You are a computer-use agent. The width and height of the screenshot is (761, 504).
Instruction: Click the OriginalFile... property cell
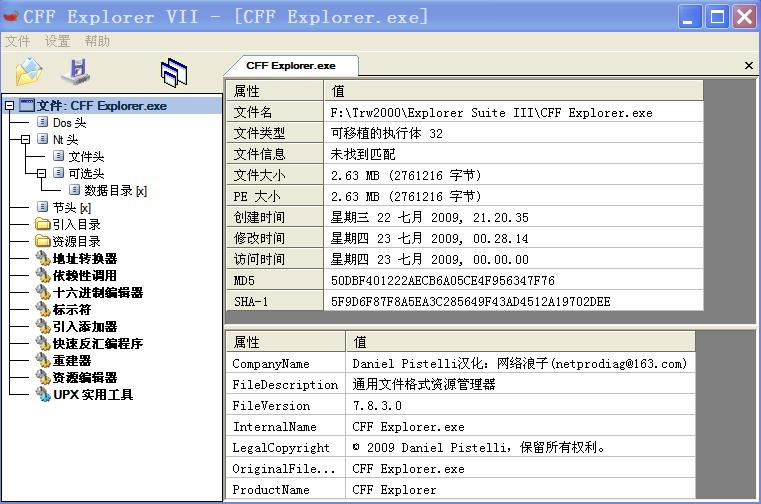(285, 469)
